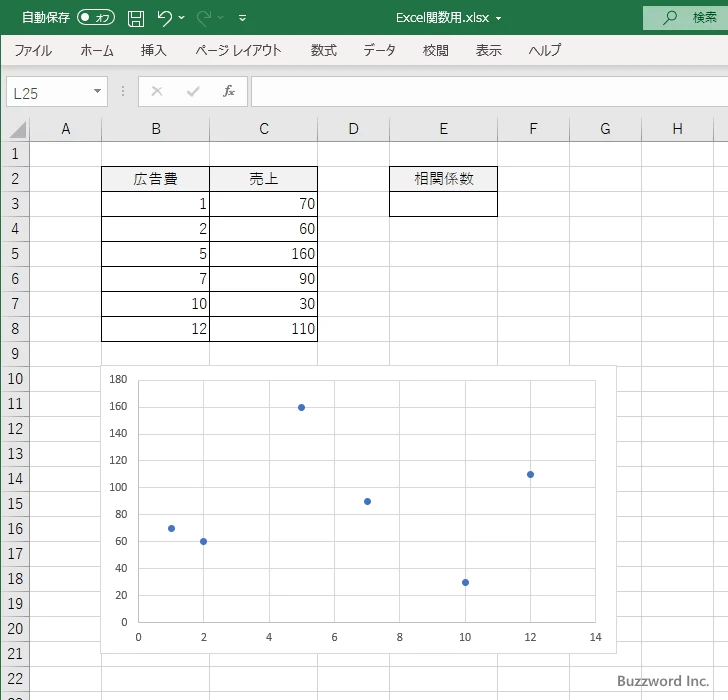Click the search magnifier icon
728x700 pixels.
[x=670, y=18]
